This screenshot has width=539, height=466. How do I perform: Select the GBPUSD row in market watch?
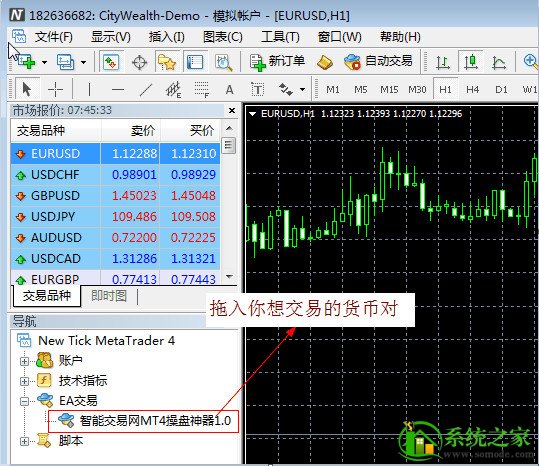[x=115, y=196]
